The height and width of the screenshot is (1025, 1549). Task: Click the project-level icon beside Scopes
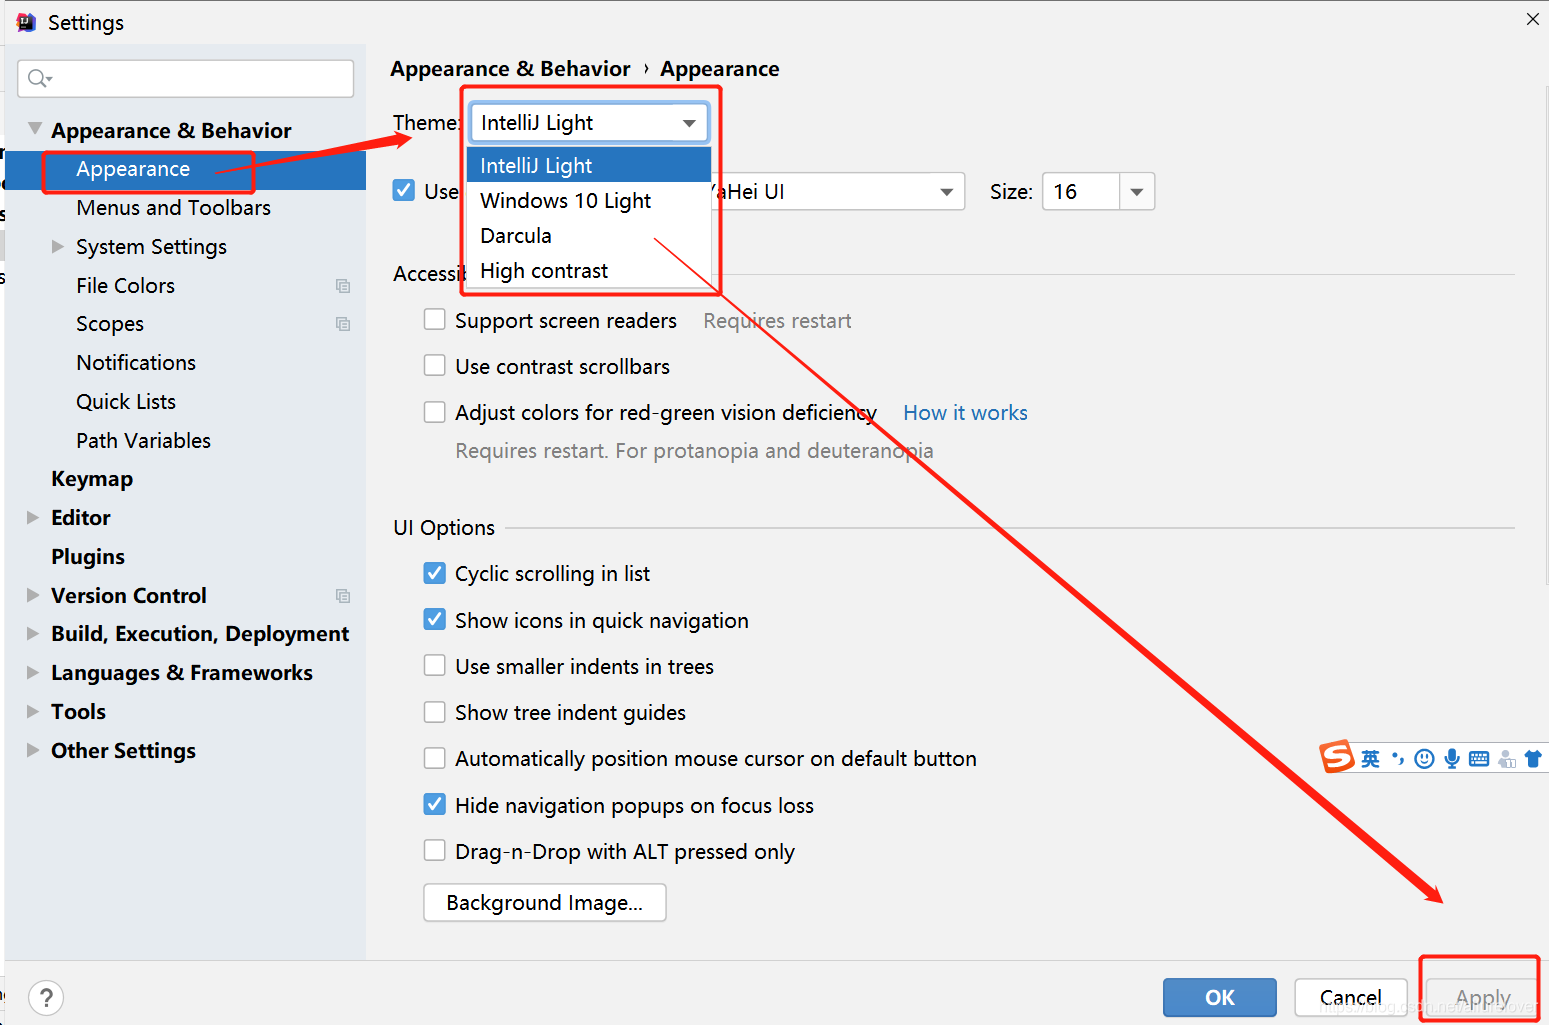[343, 324]
